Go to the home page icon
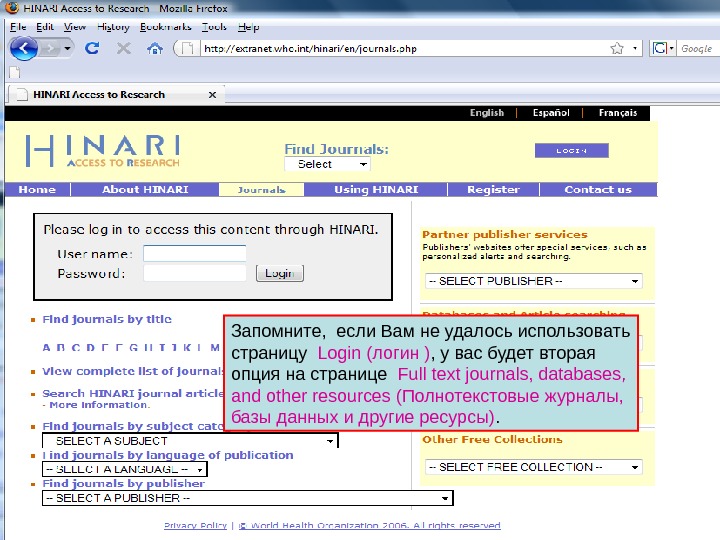720x540 pixels. [x=155, y=48]
